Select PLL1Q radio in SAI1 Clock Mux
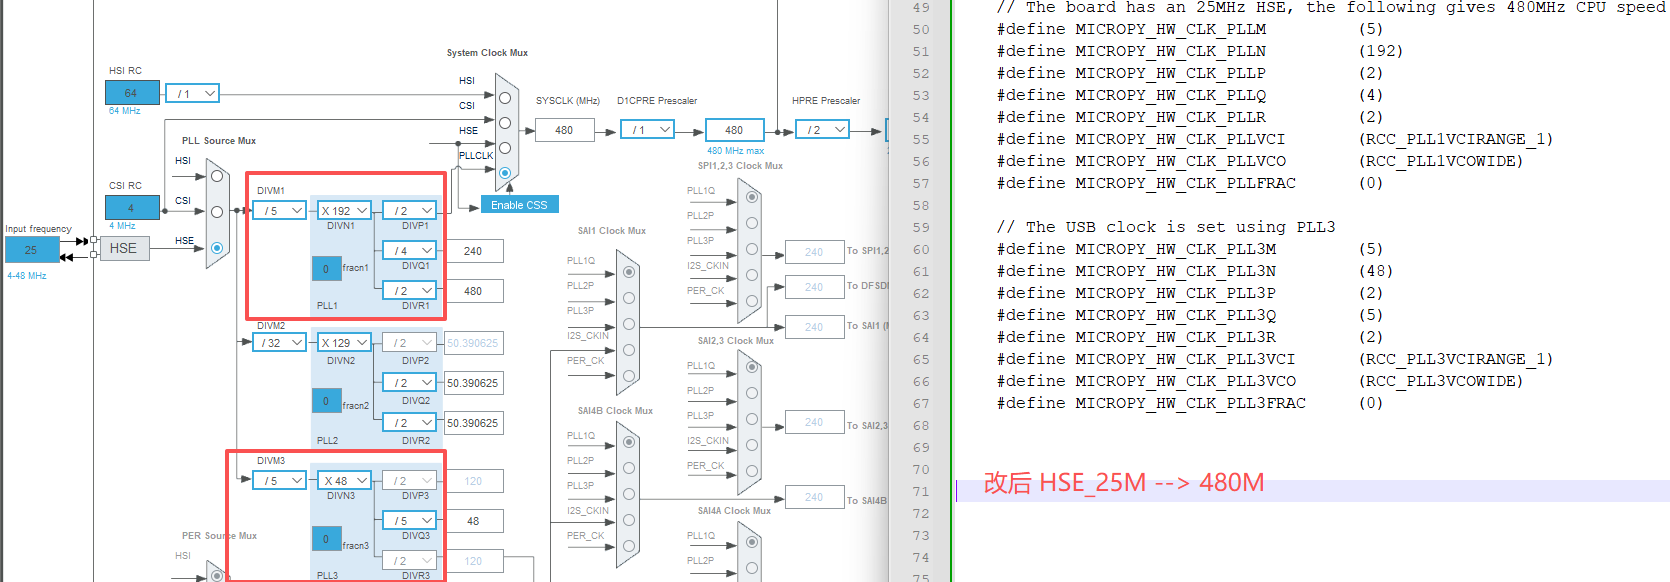This screenshot has height=582, width=1670. click(629, 272)
